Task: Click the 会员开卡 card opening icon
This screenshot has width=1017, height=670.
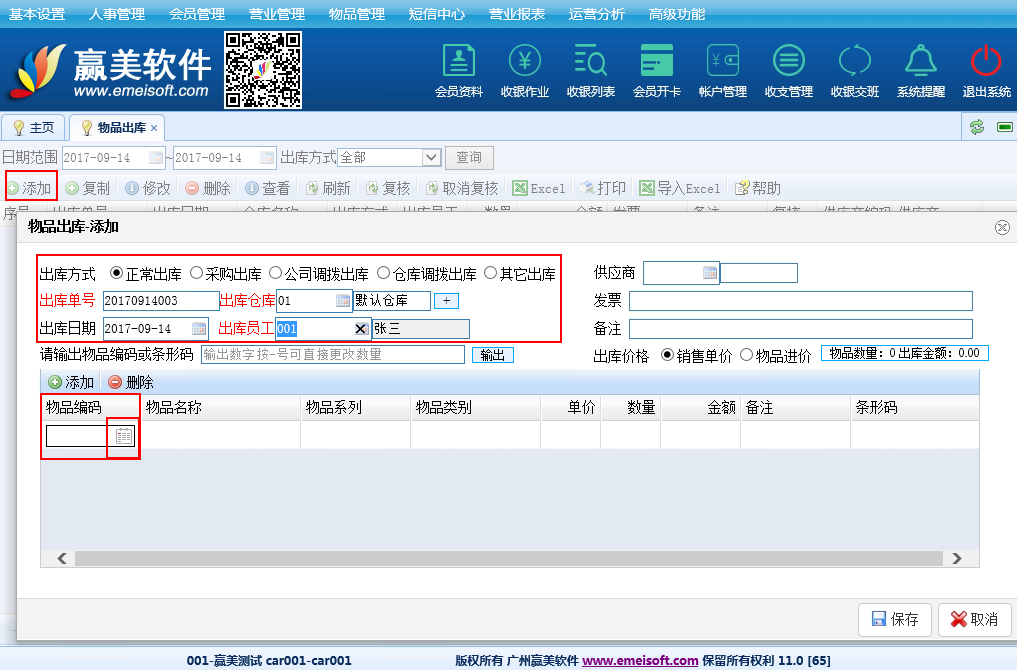Action: point(657,62)
